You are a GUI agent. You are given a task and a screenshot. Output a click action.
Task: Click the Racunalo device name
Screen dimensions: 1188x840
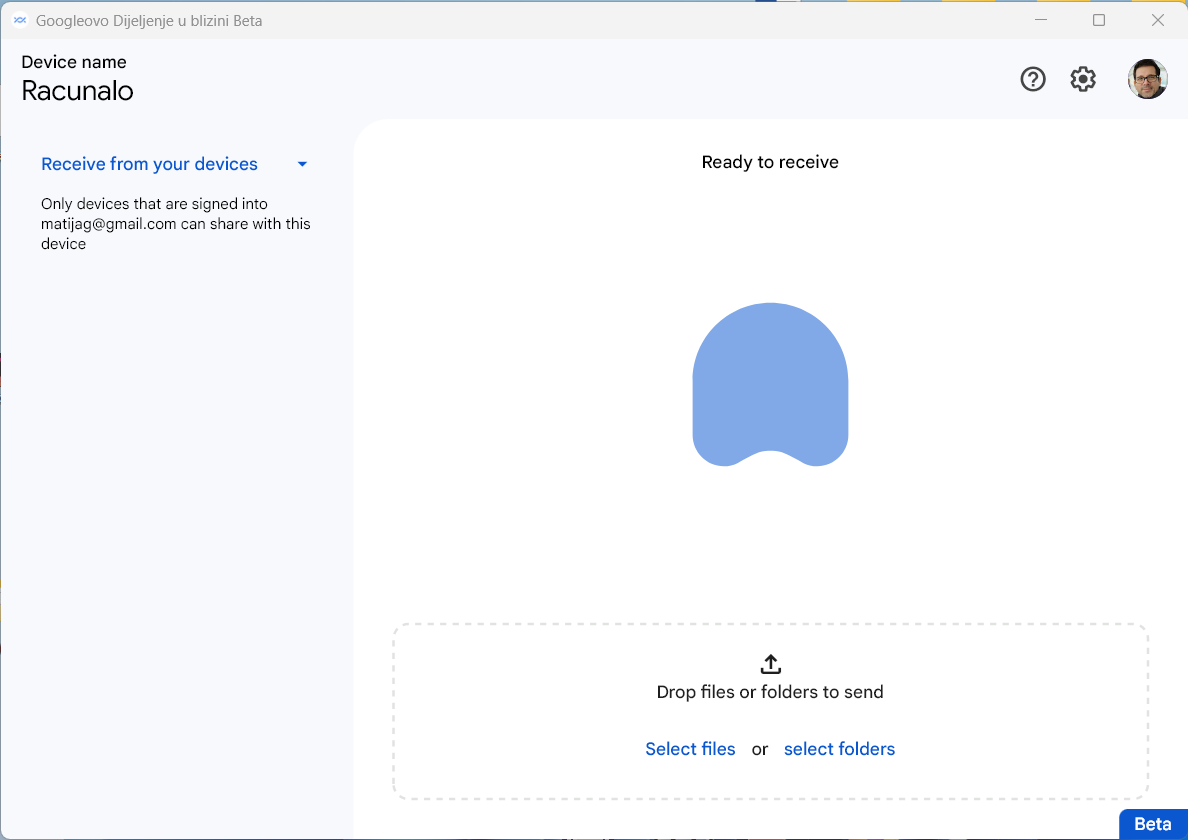click(77, 91)
